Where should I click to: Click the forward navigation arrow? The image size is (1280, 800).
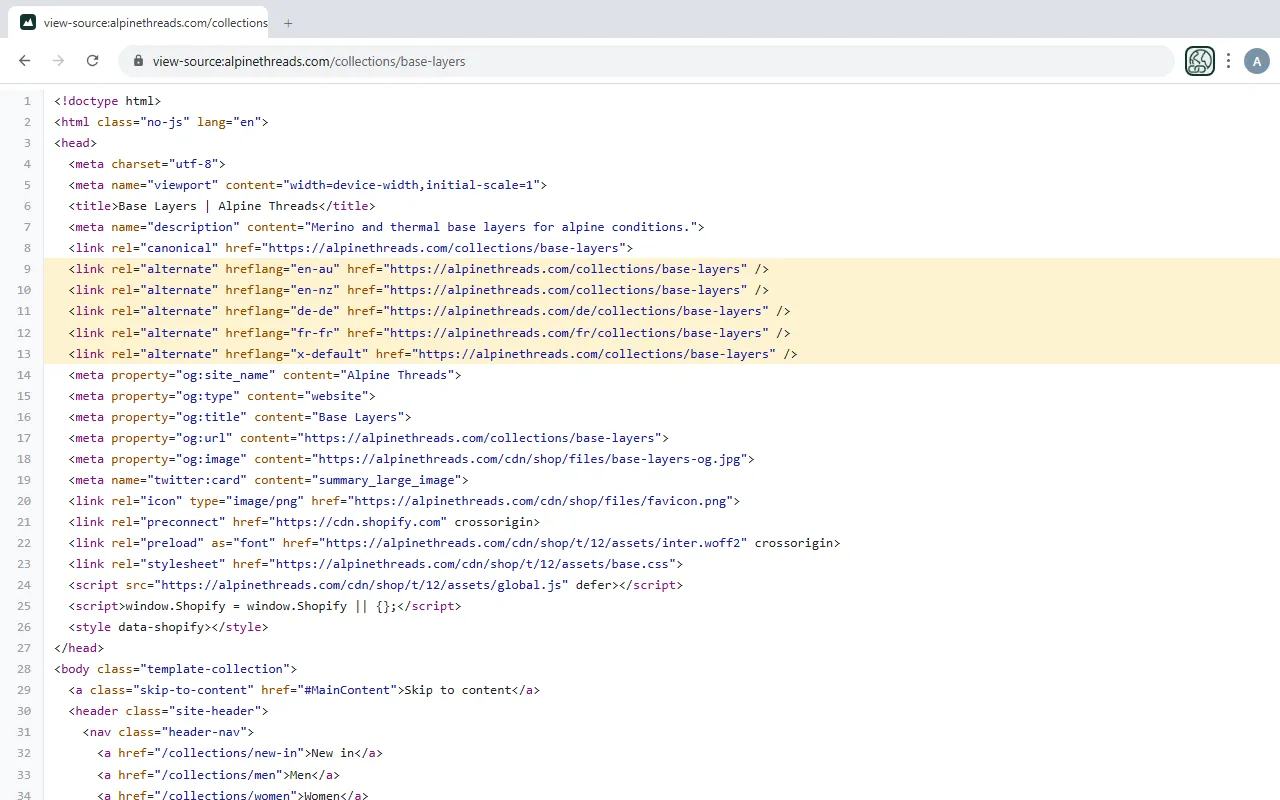[59, 61]
